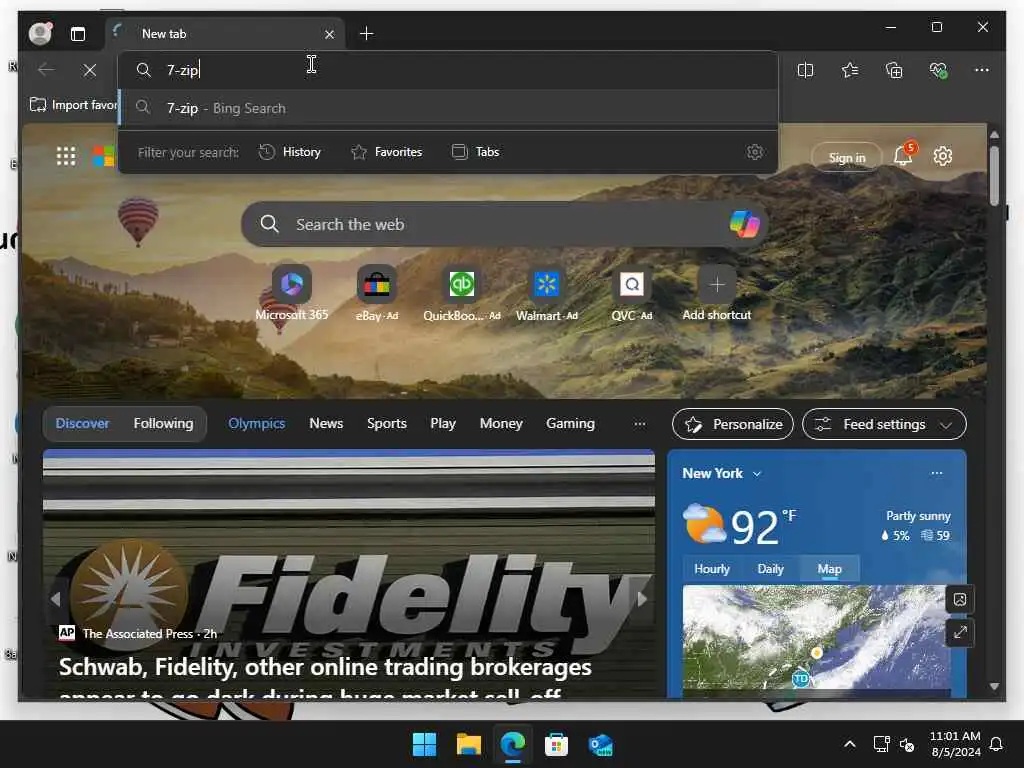Open a new tab with plus button
This screenshot has height=768, width=1024.
point(366,33)
